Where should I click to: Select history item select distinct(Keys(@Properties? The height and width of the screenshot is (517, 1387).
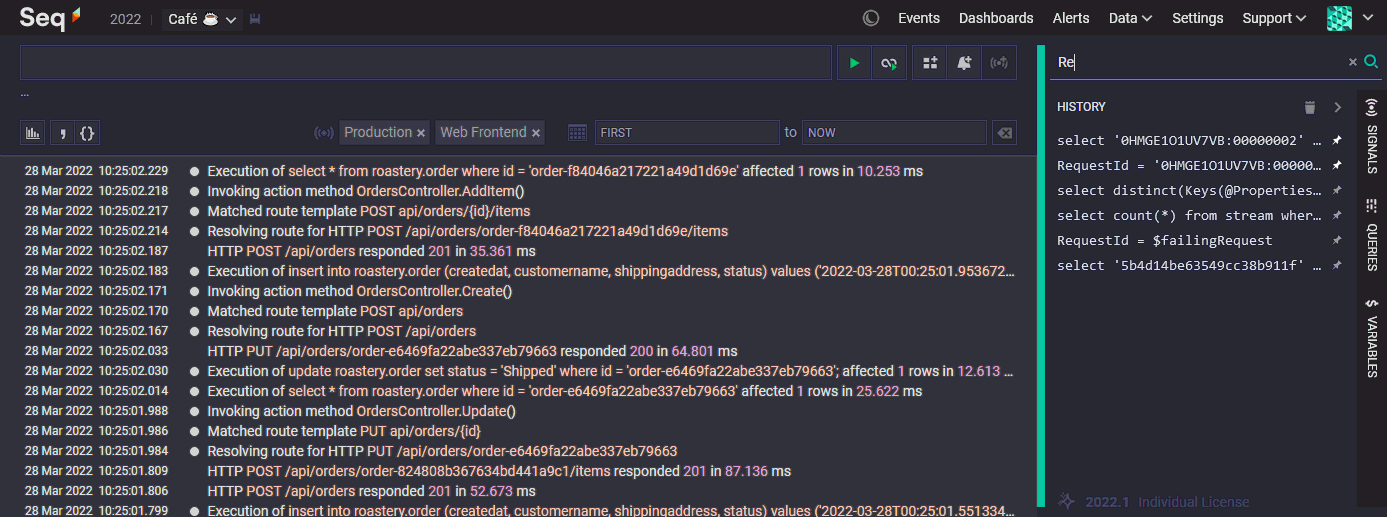1189,190
